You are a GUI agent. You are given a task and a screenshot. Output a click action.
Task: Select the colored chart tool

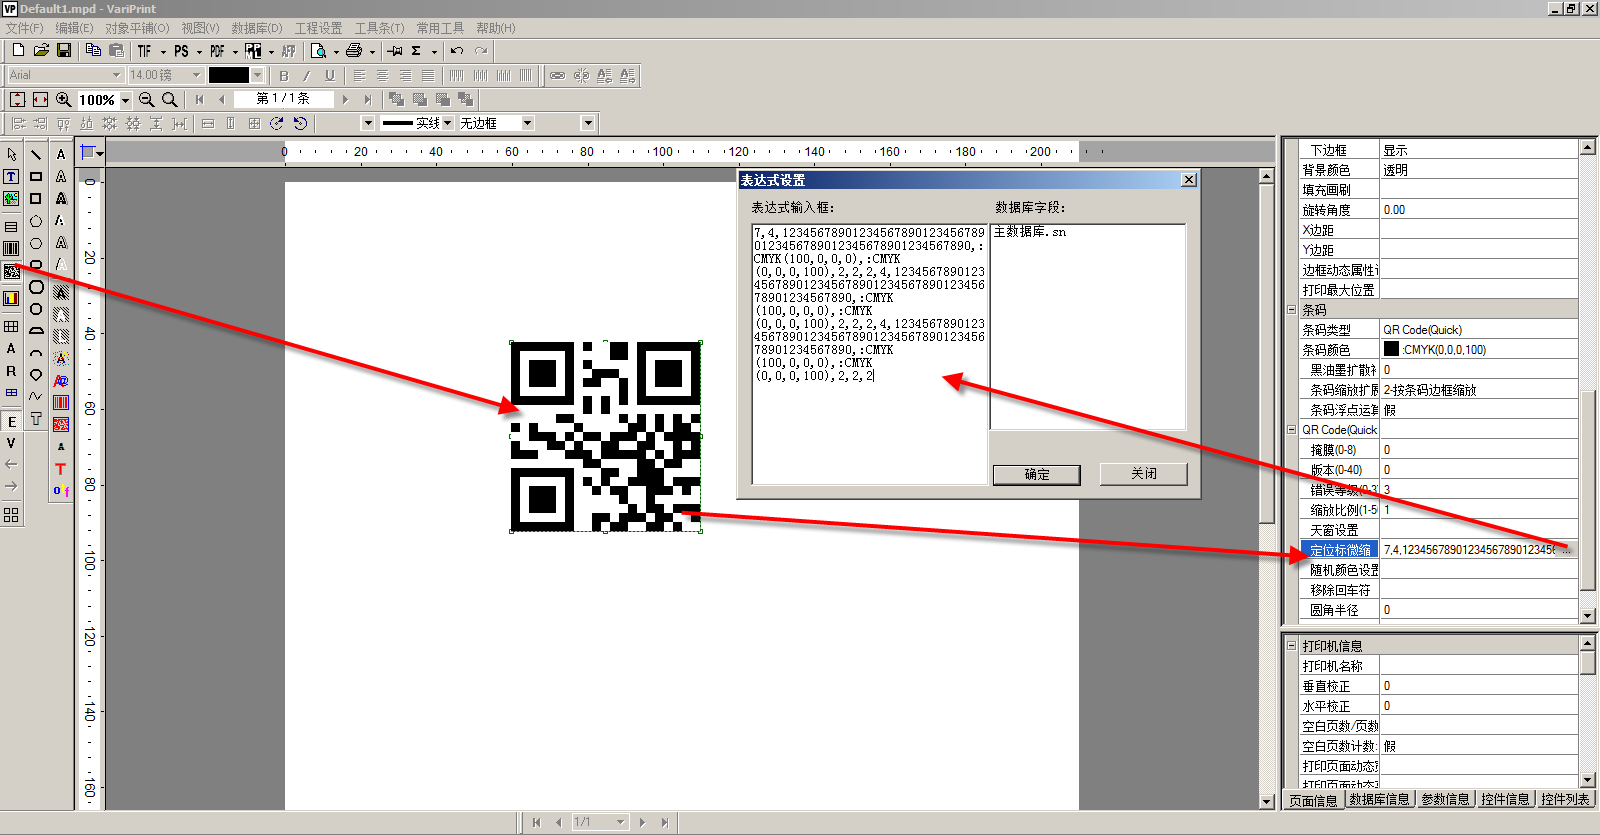point(11,298)
